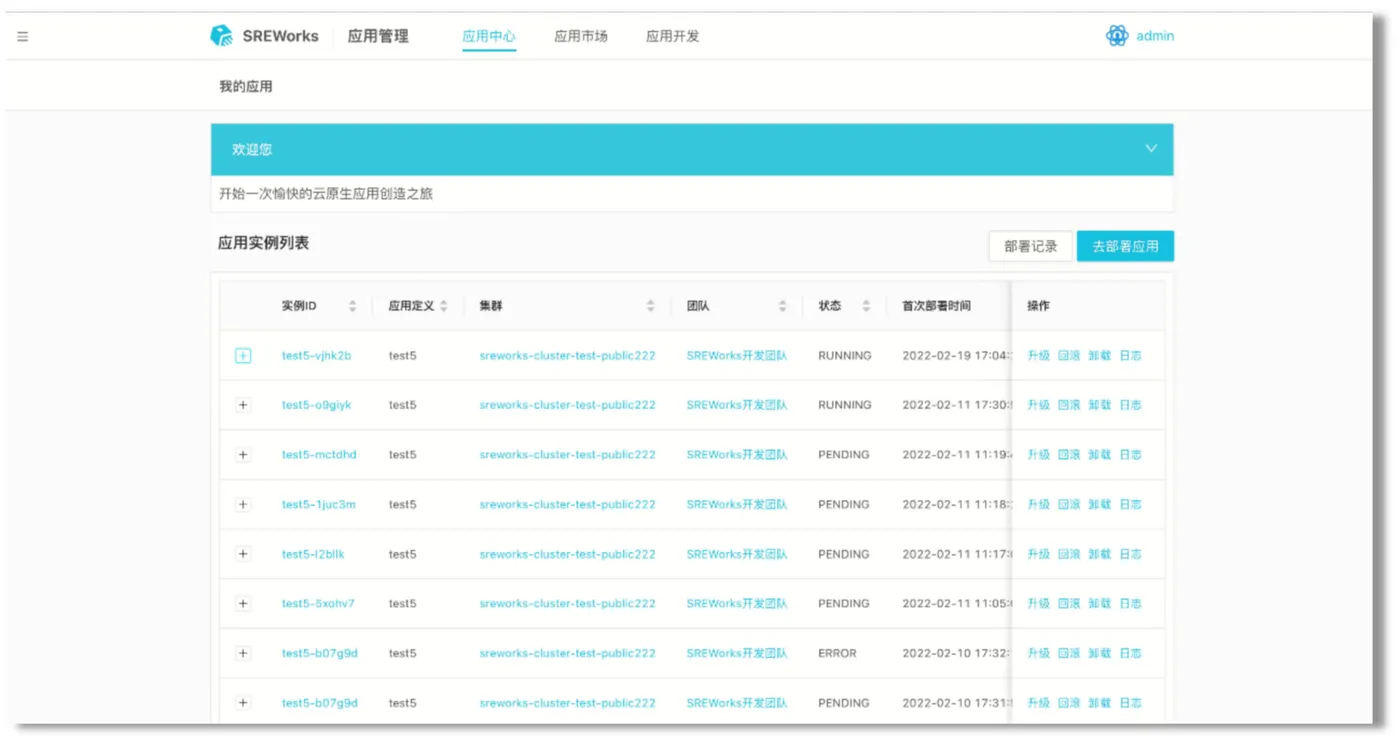Open 部署记录 deployment records
This screenshot has height=743, width=1400.
click(1030, 246)
